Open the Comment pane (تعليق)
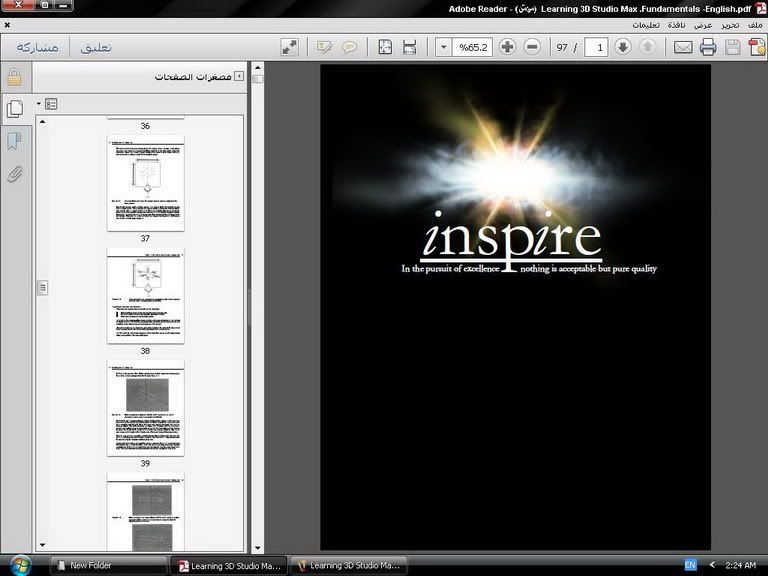This screenshot has width=768, height=576. [x=96, y=47]
